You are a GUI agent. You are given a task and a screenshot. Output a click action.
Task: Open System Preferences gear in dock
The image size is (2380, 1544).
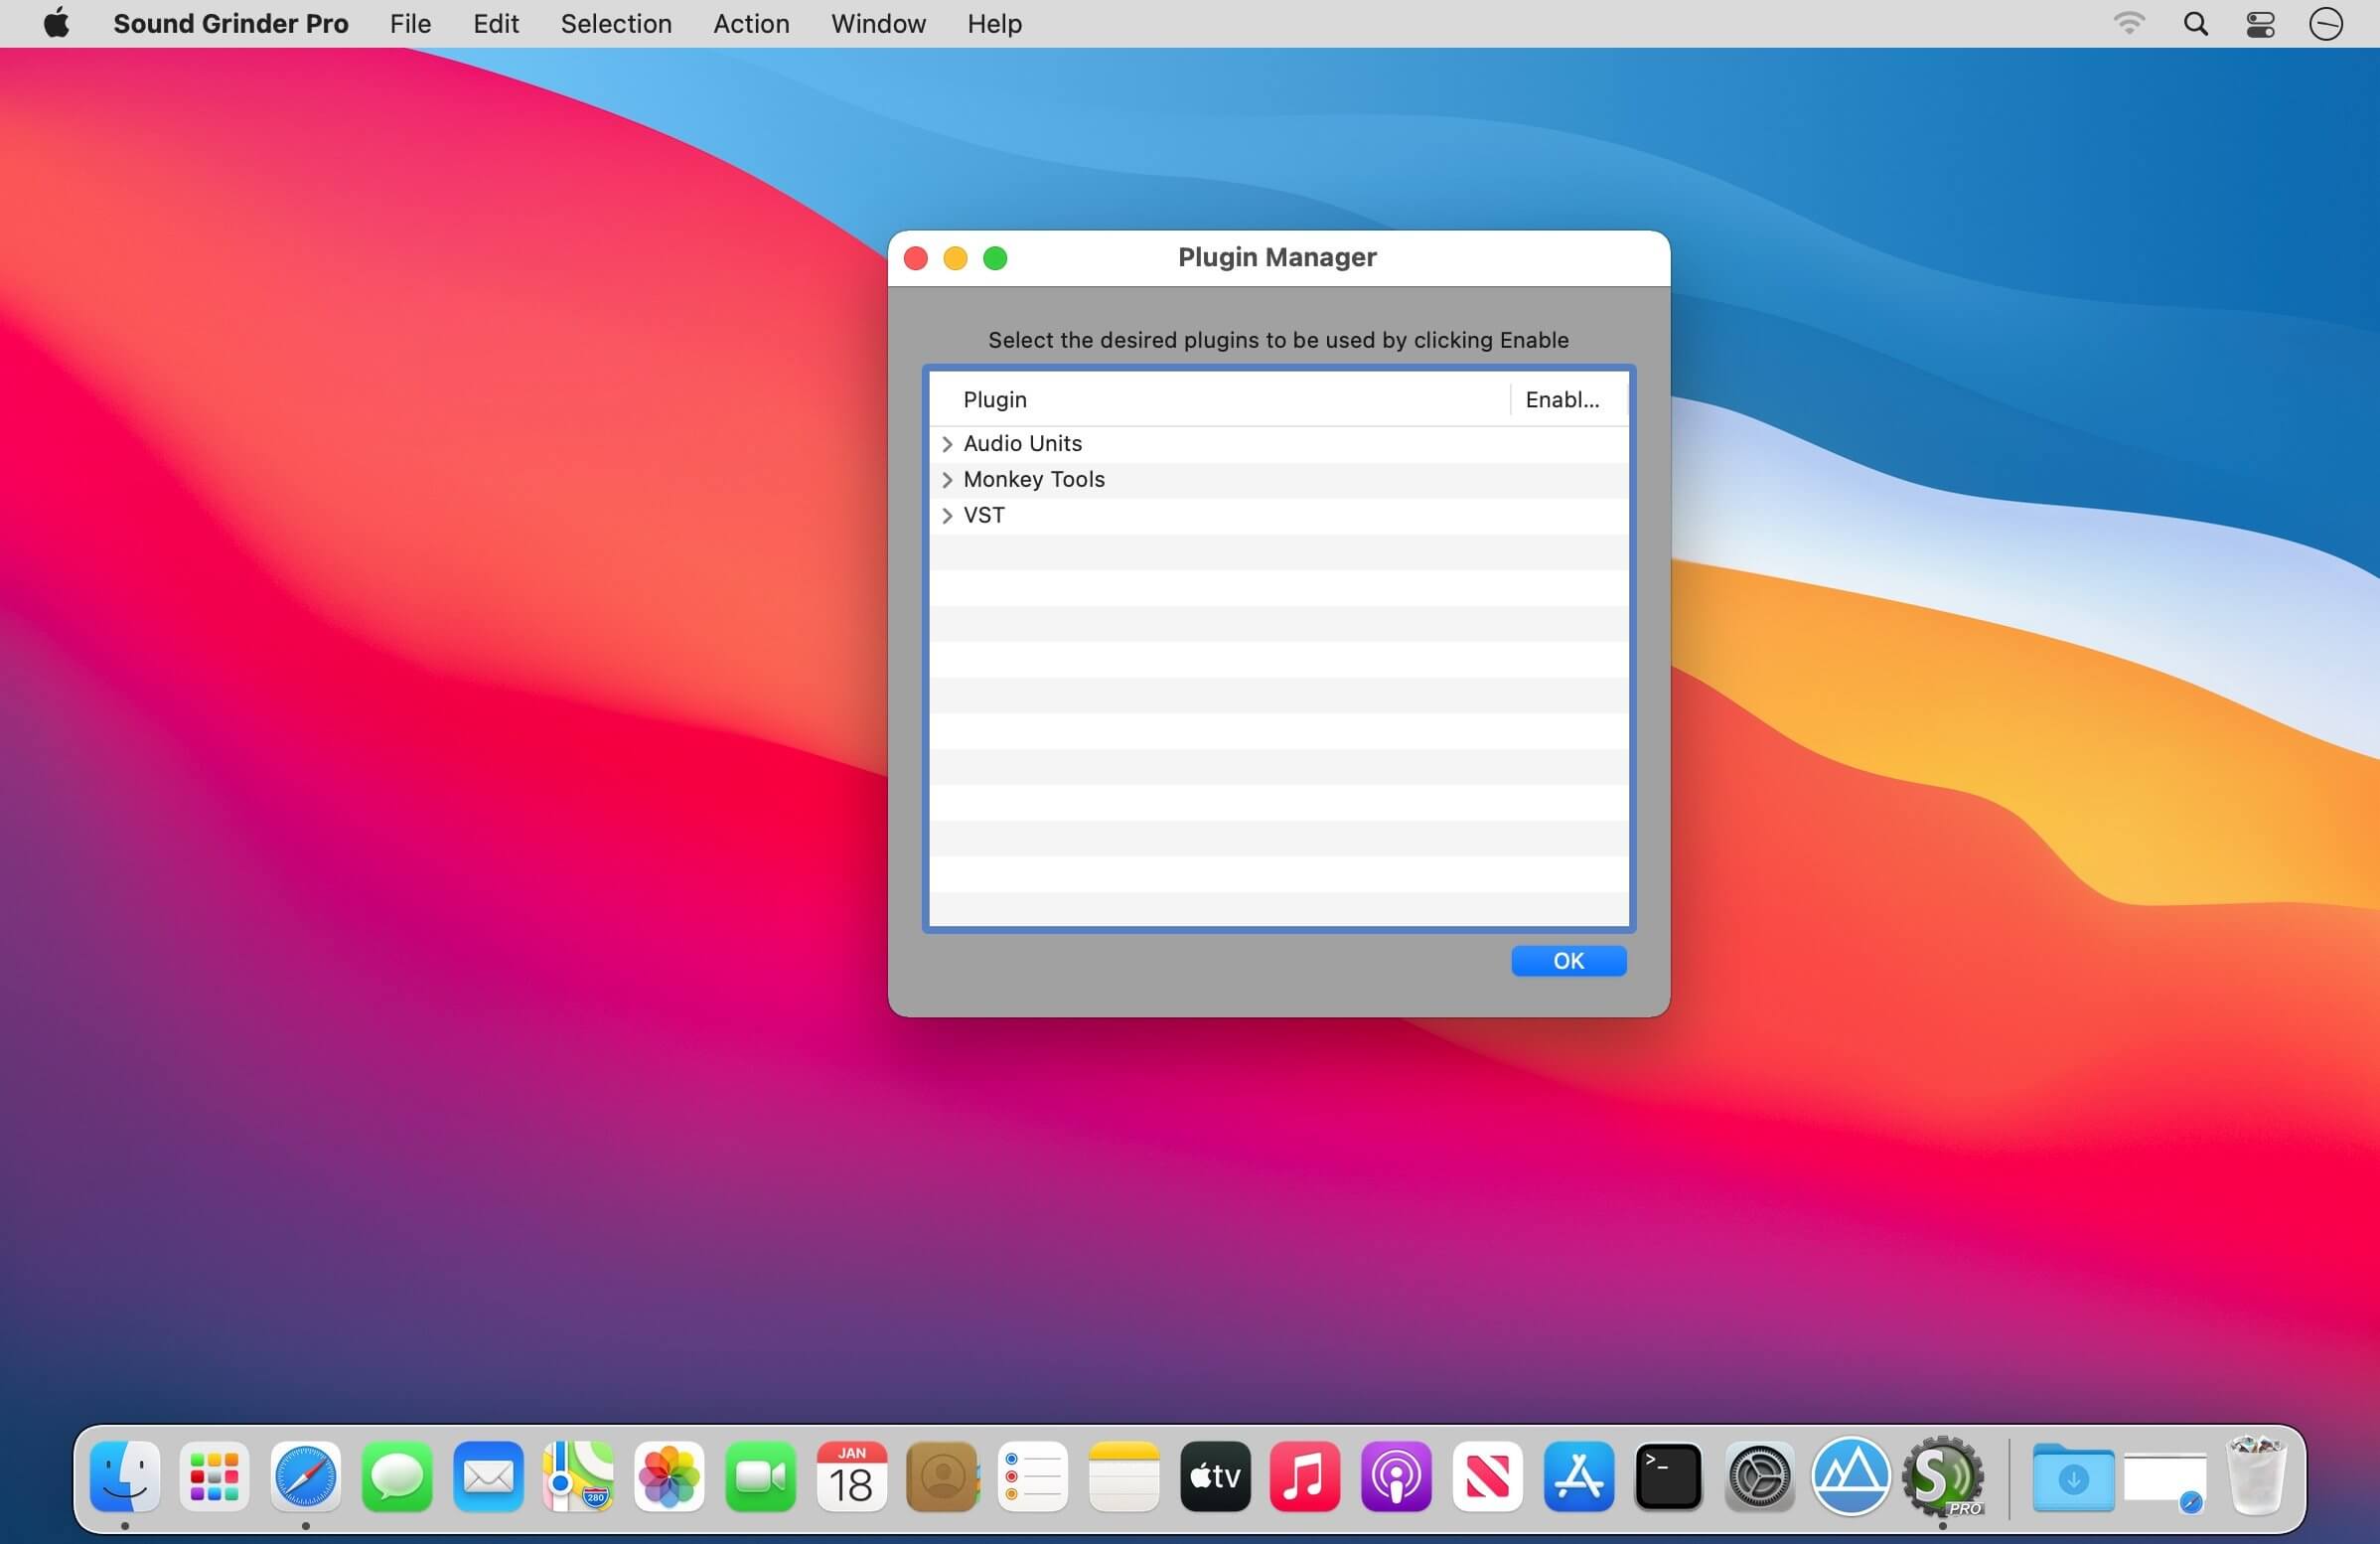[1759, 1477]
